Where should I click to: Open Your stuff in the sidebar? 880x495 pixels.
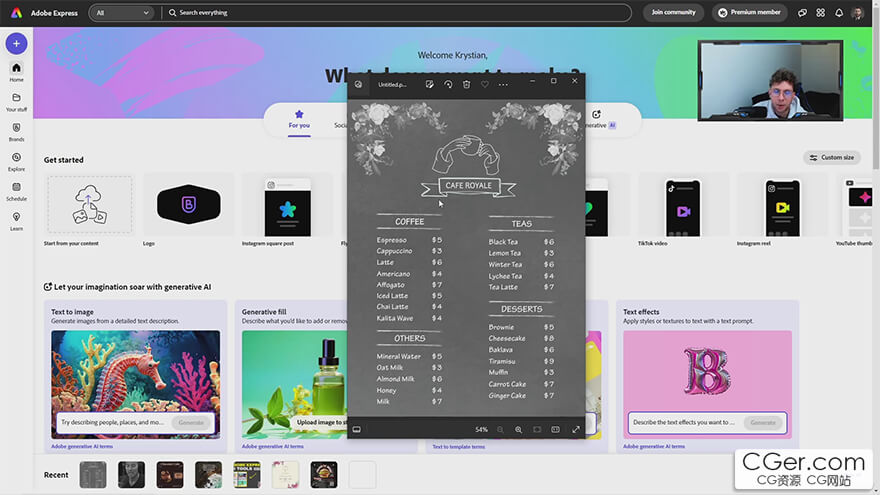[x=16, y=102]
